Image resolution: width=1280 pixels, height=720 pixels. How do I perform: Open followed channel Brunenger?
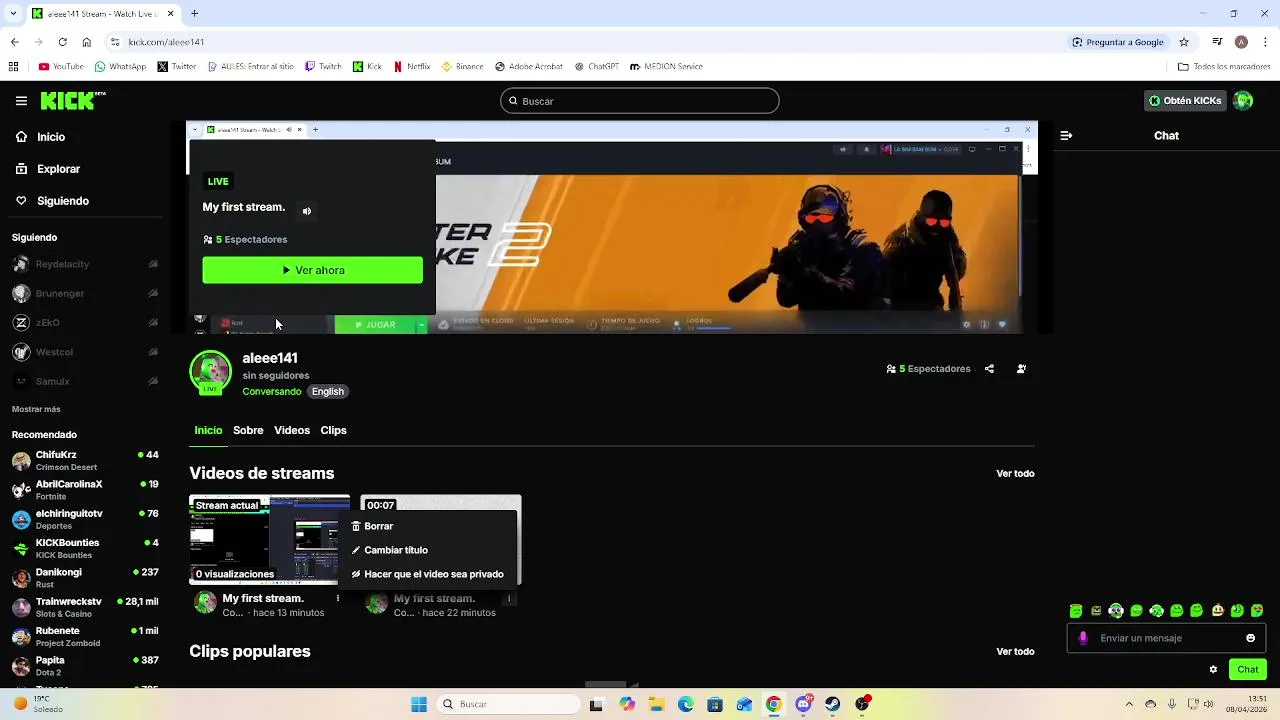(x=85, y=294)
